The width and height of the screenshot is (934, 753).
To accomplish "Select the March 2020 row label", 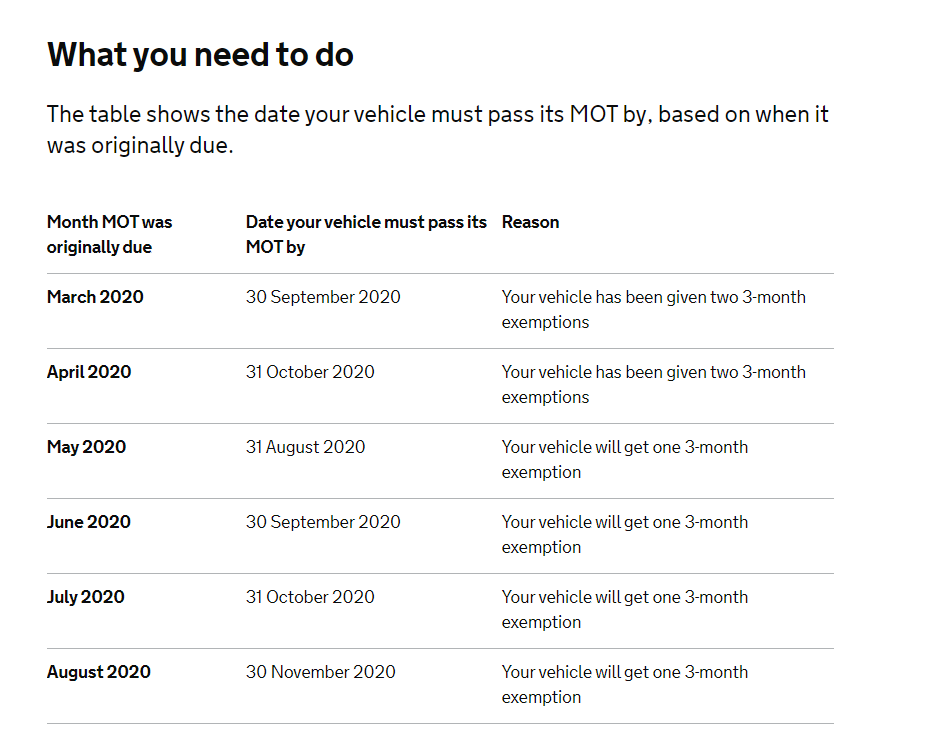I will tap(95, 297).
